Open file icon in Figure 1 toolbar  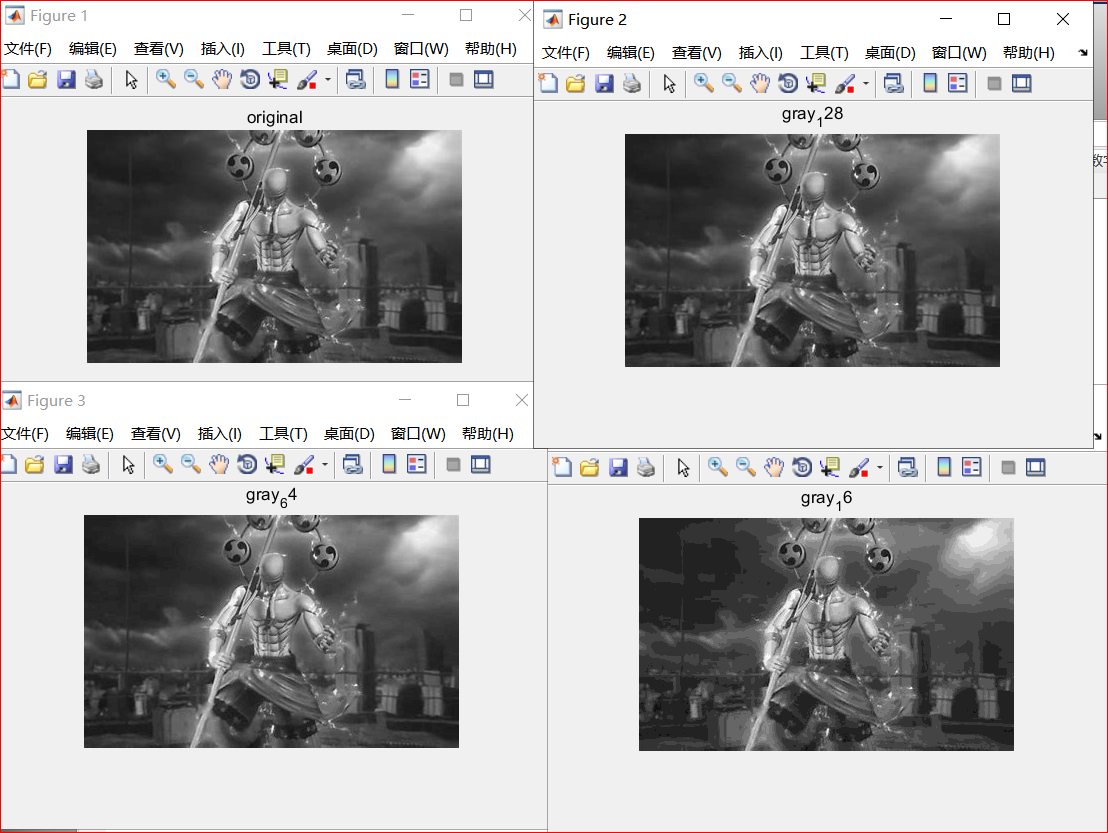coord(37,80)
